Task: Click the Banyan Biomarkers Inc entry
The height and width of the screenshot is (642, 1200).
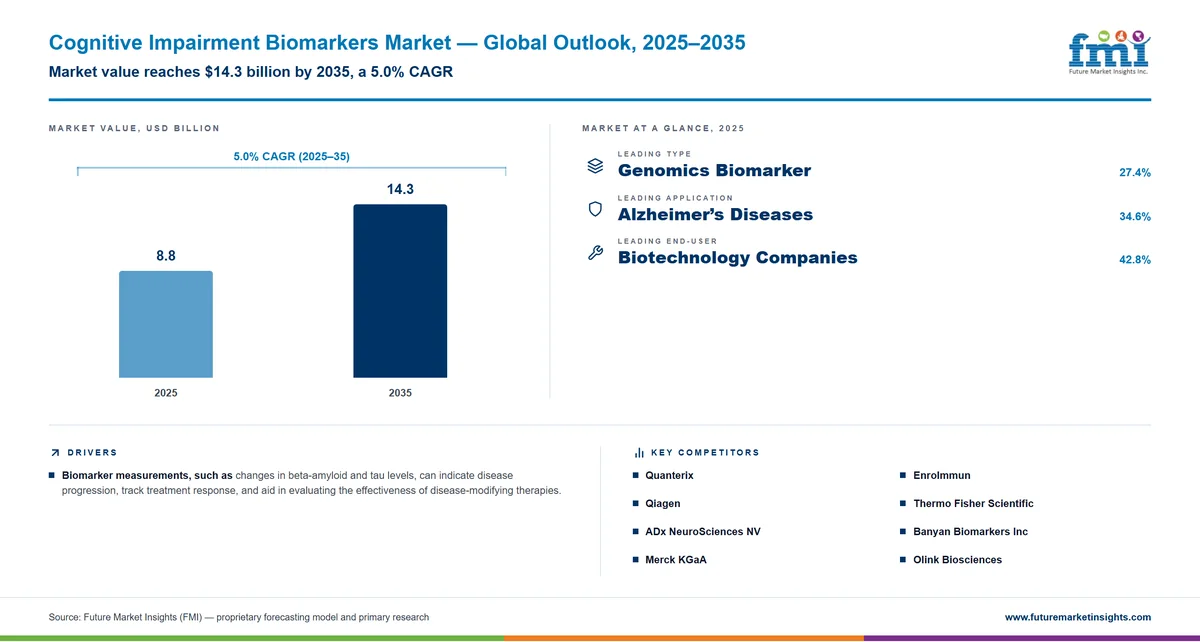Action: click(970, 532)
